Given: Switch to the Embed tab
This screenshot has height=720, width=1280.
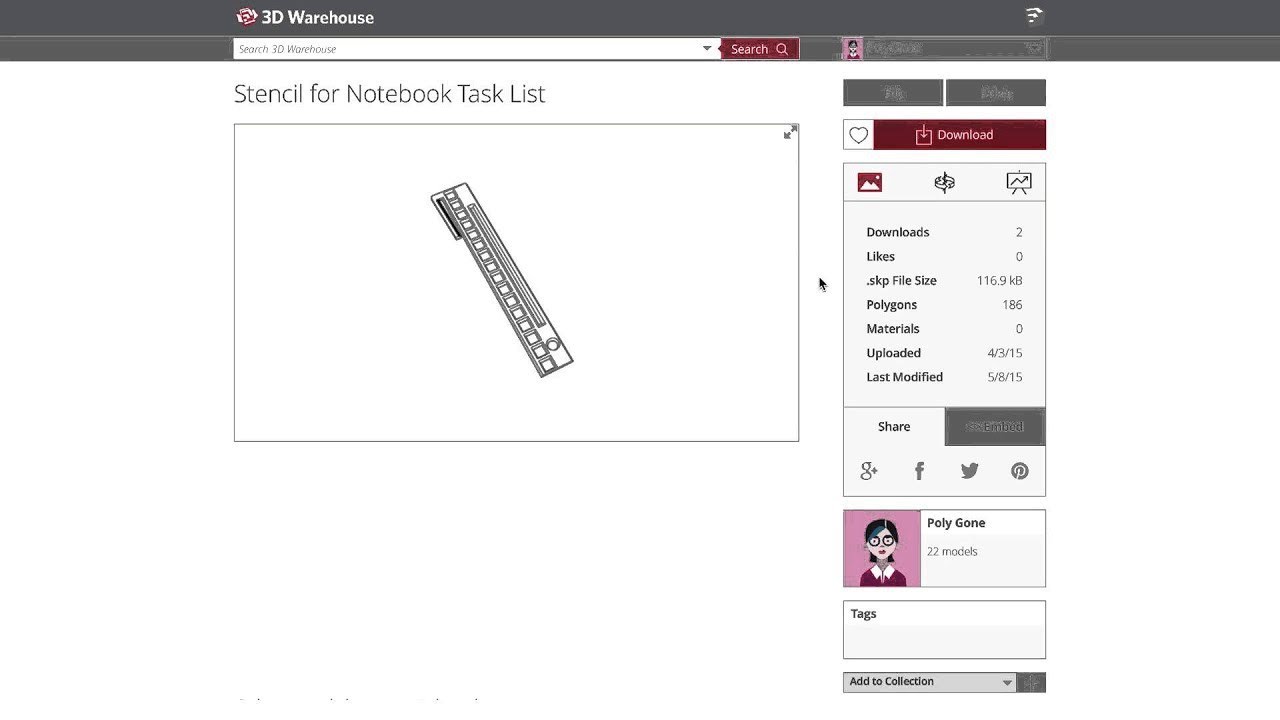Looking at the screenshot, I should (x=995, y=426).
